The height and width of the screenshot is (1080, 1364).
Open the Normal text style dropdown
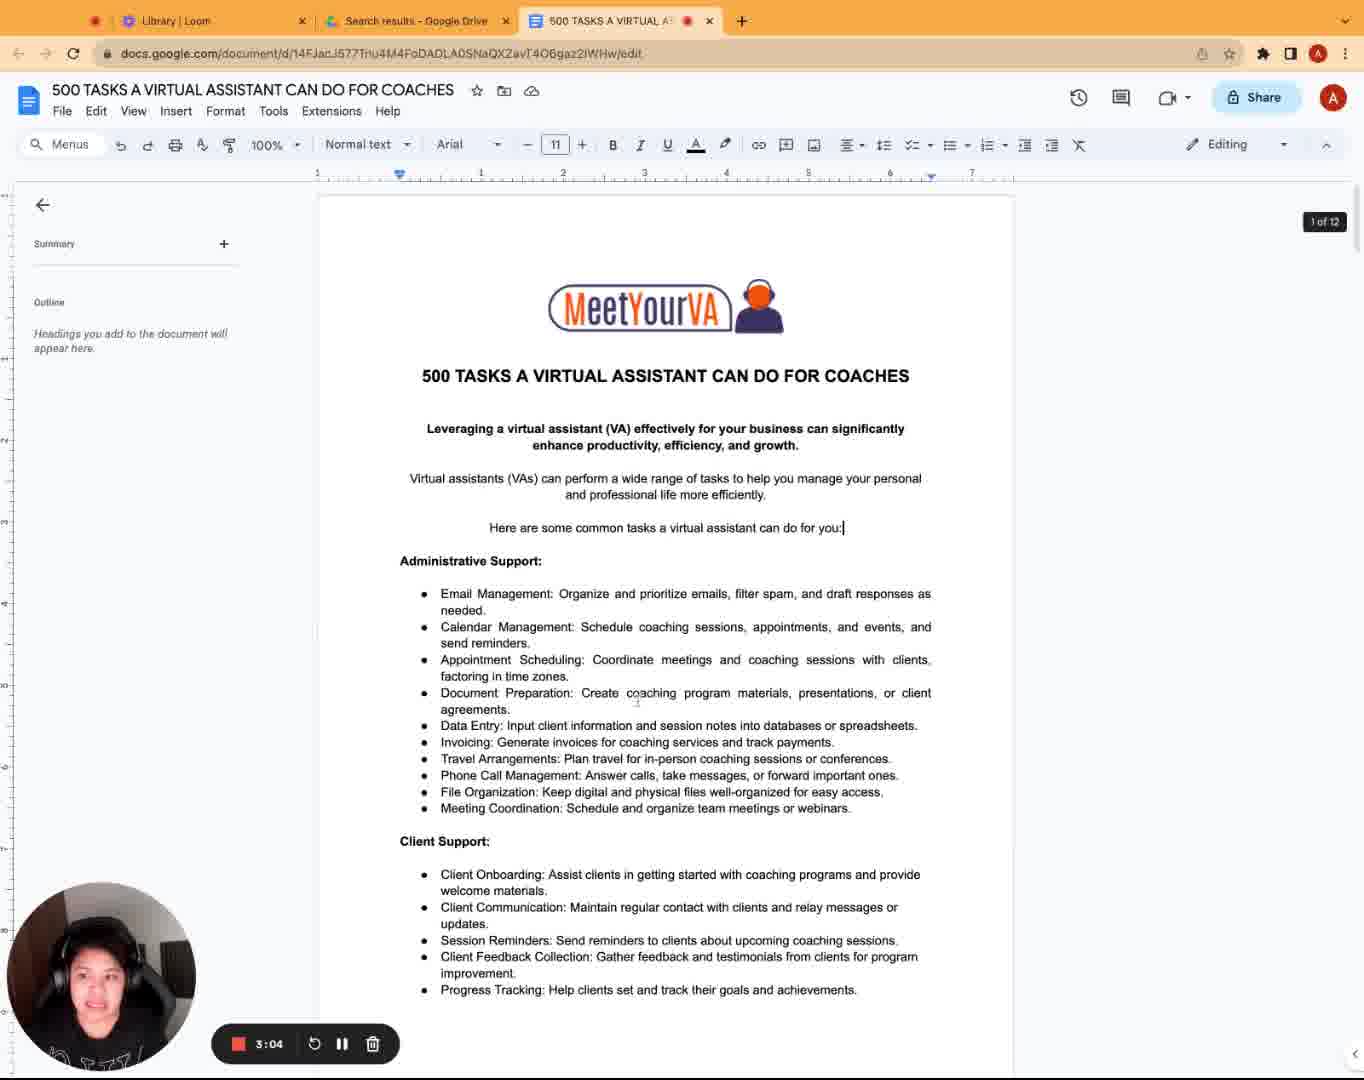367,145
